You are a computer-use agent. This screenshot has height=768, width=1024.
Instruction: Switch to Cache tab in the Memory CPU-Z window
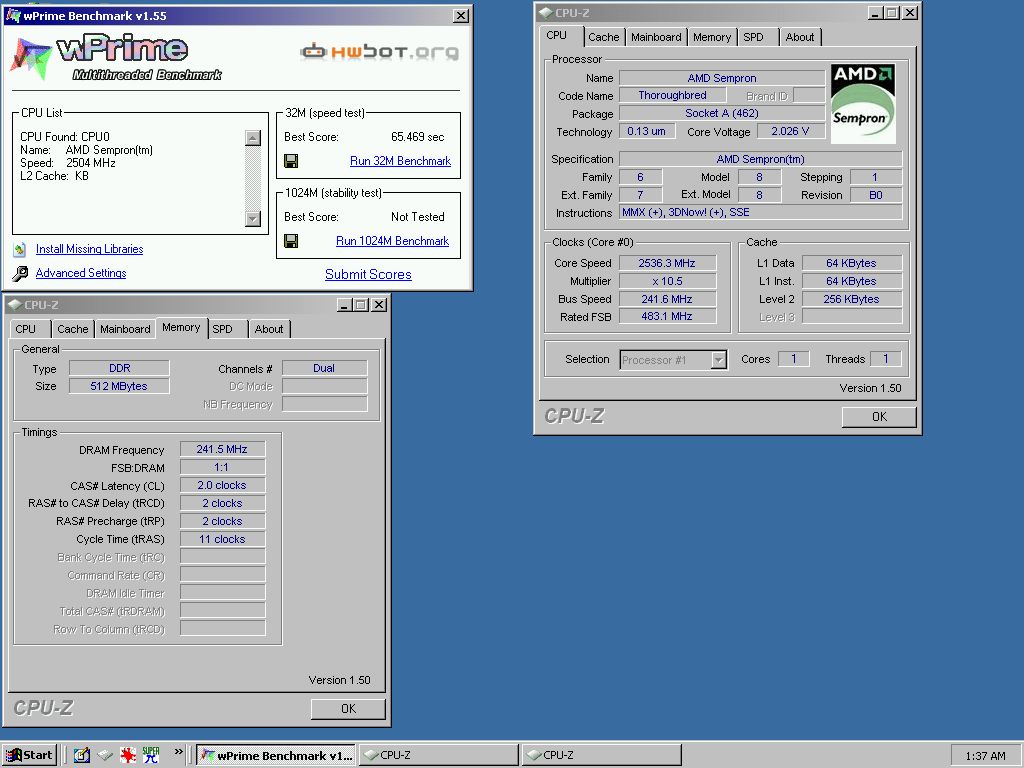point(72,329)
